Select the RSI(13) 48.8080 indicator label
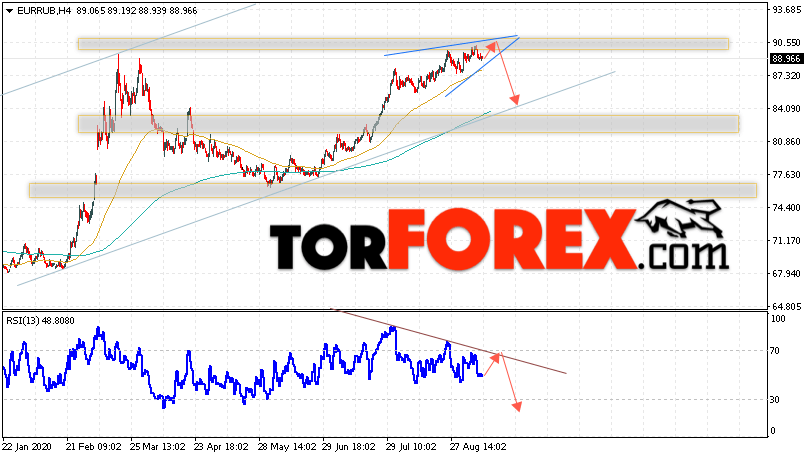The height and width of the screenshot is (458, 808). click(x=40, y=321)
